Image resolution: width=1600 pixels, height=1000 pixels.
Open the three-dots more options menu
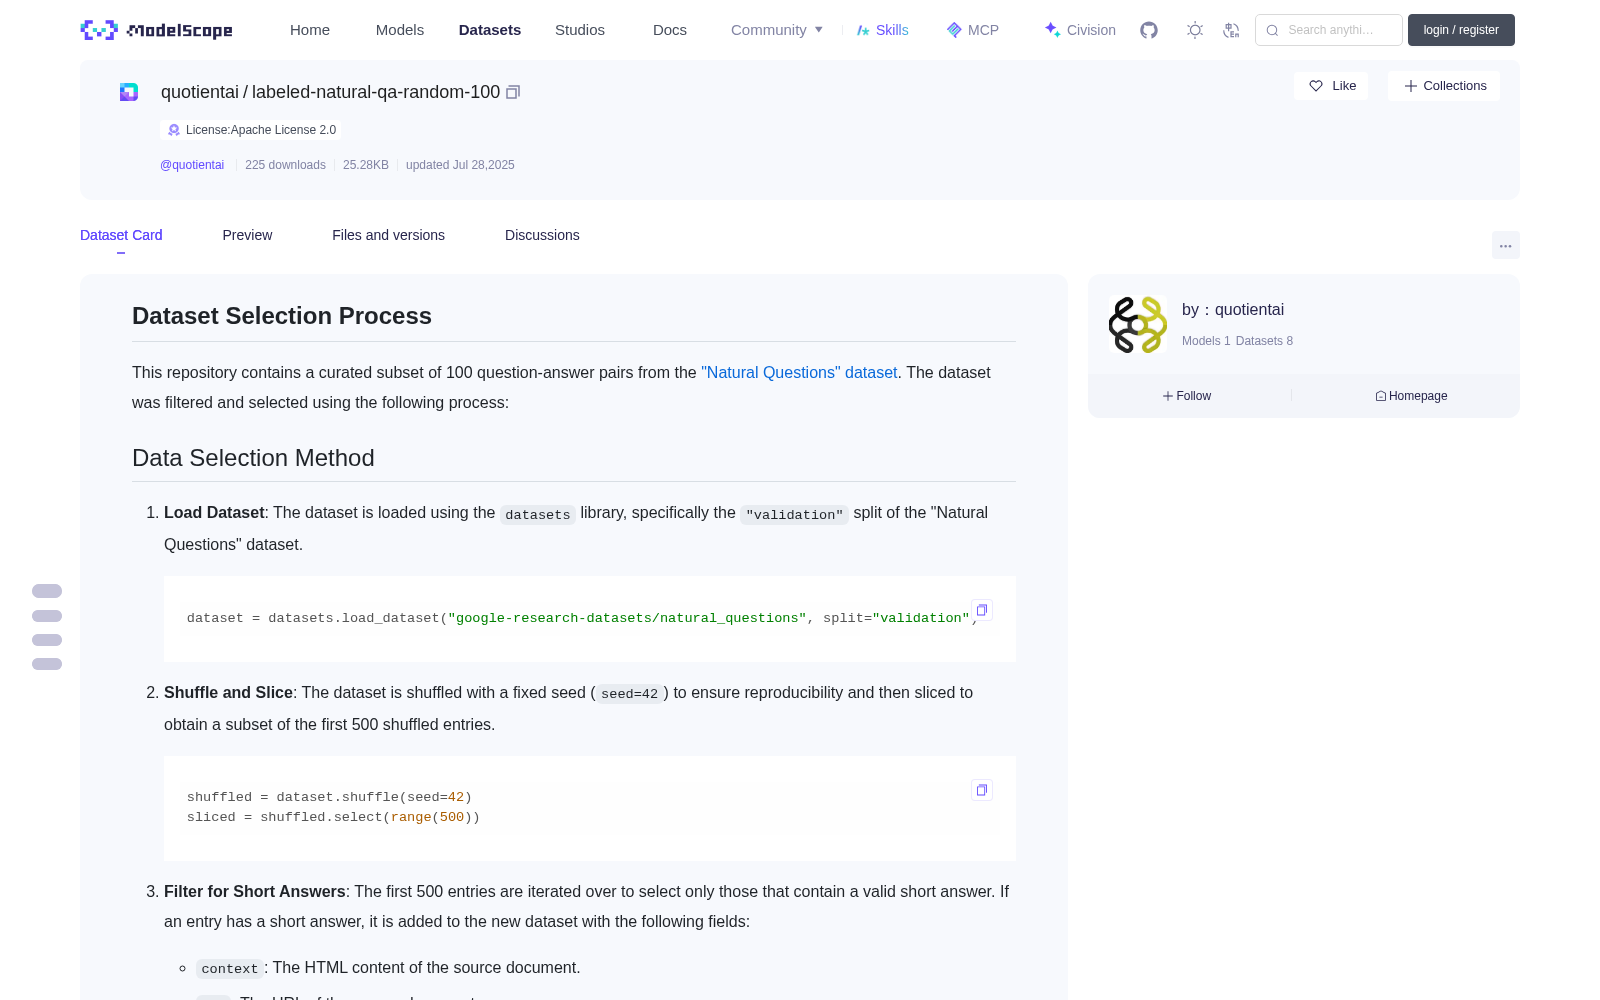pyautogui.click(x=1505, y=245)
